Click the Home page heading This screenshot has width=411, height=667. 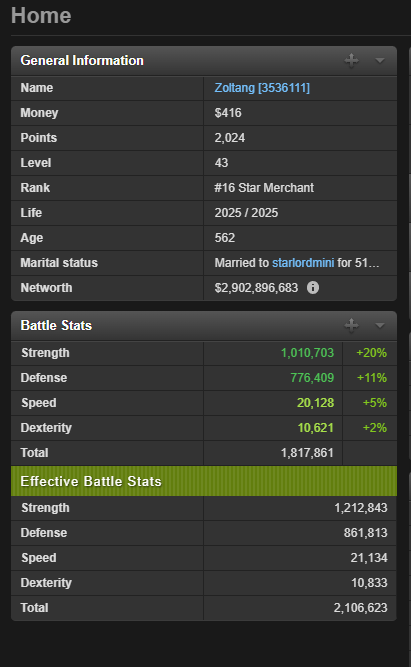coord(41,16)
